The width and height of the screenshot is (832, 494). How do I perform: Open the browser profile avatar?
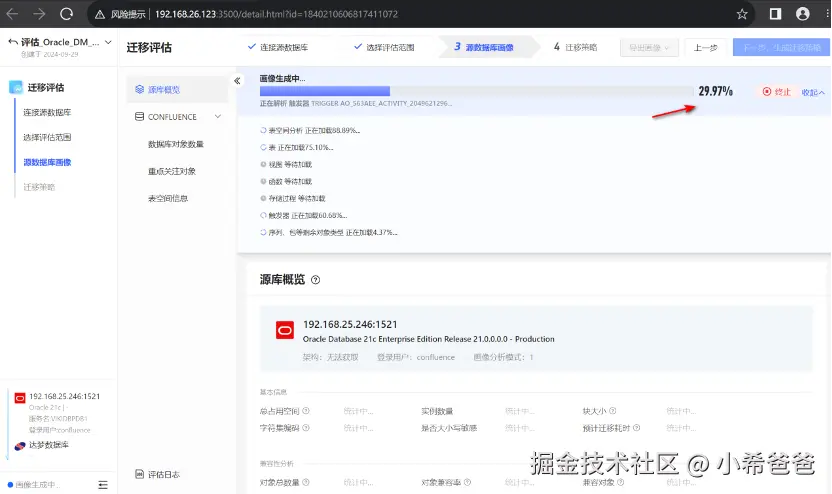(803, 14)
